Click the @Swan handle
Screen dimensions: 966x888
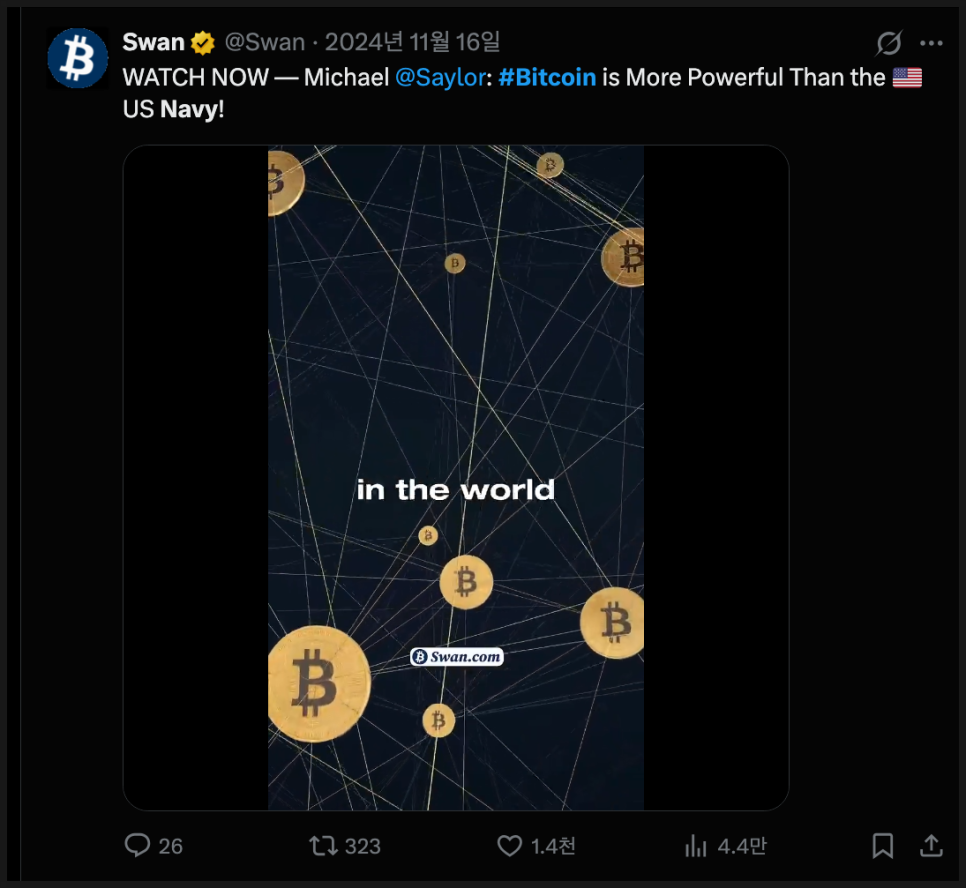[x=264, y=42]
